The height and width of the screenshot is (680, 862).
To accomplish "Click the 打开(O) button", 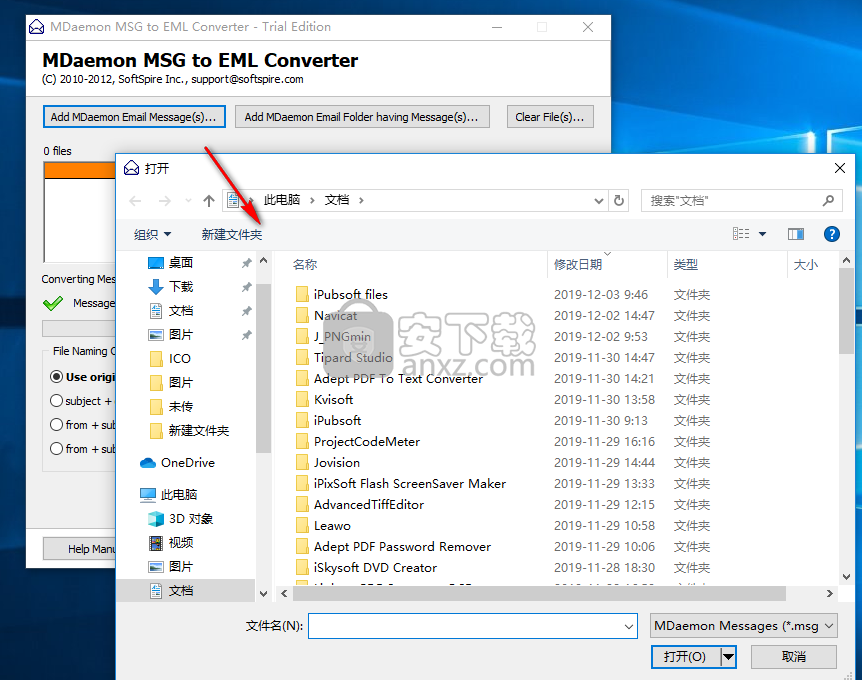I will pos(686,657).
